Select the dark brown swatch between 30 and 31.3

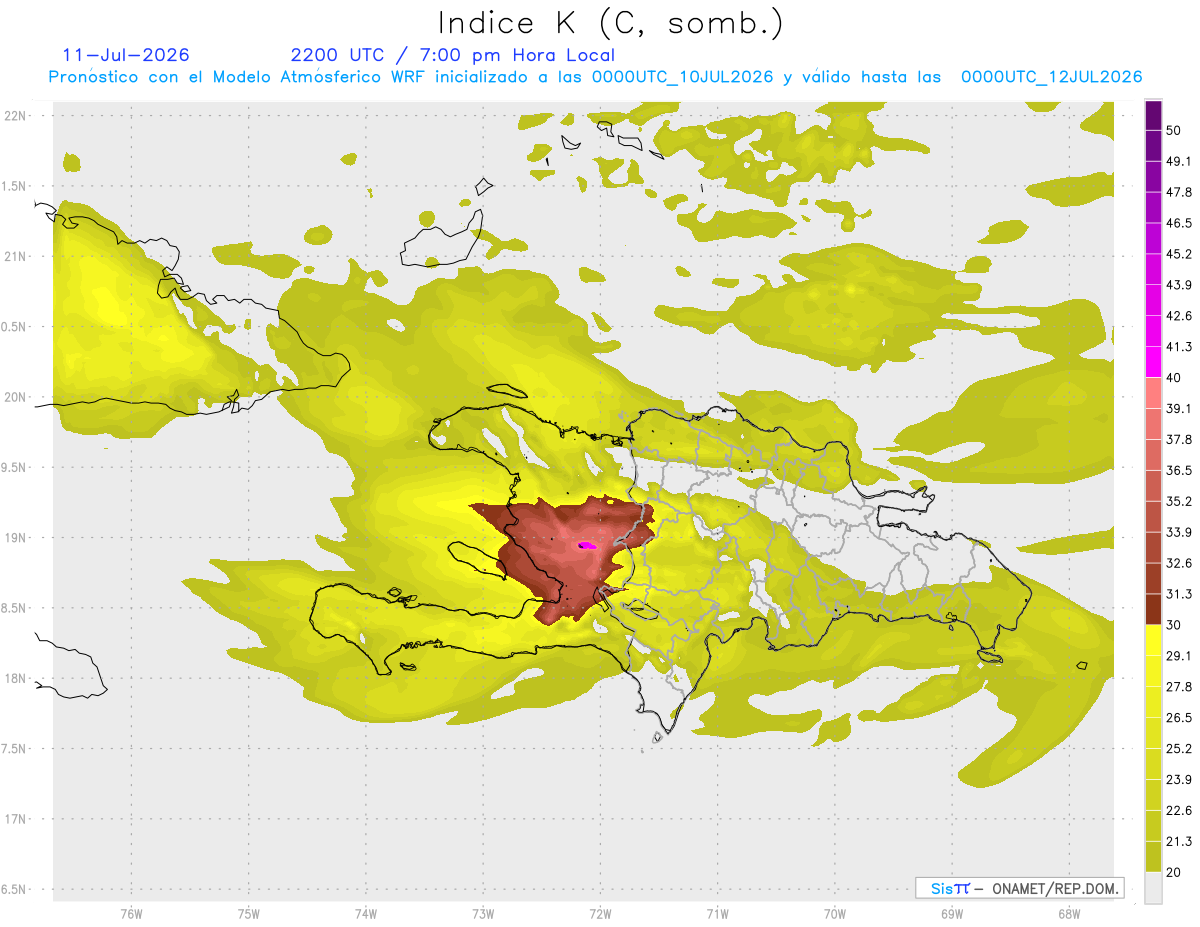coord(1153,609)
